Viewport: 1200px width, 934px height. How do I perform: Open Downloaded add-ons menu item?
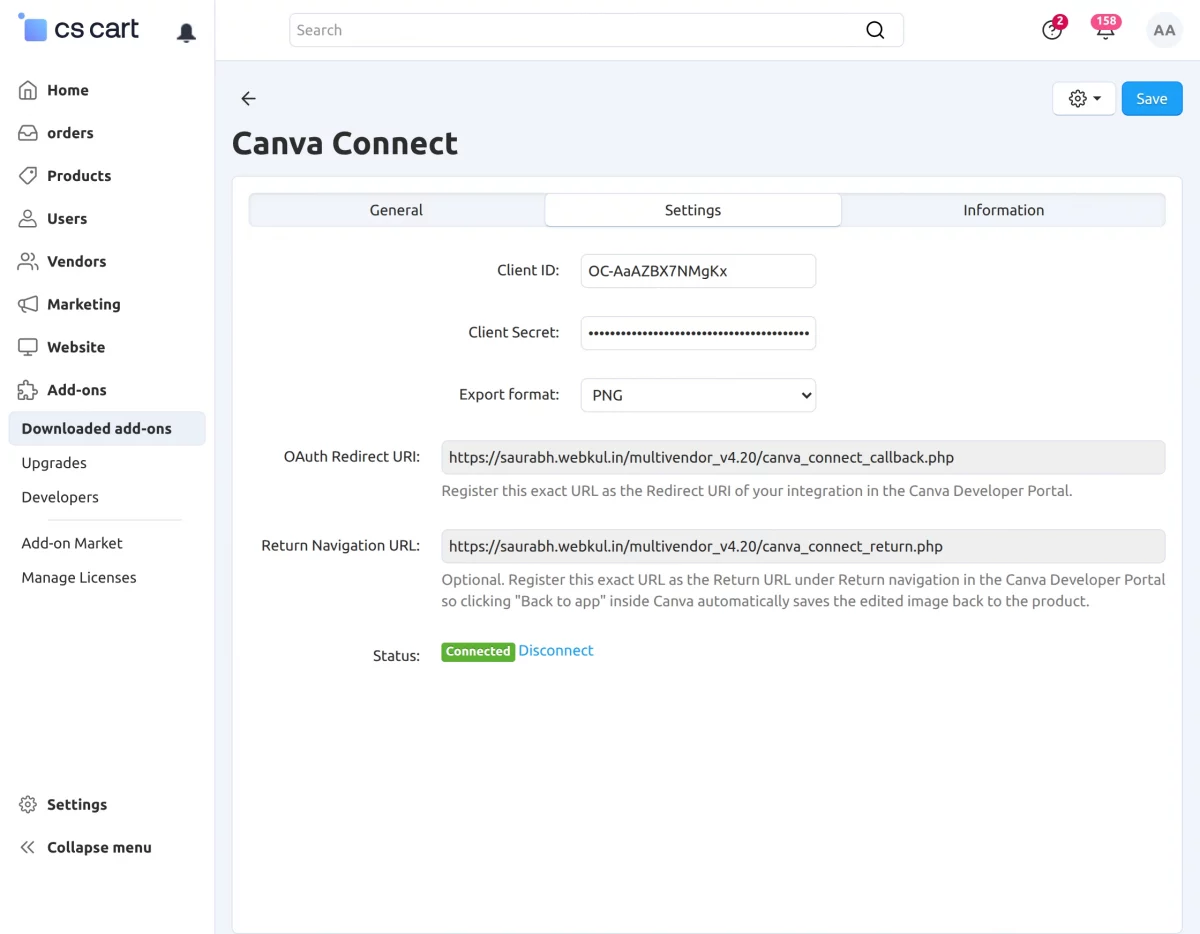point(107,428)
